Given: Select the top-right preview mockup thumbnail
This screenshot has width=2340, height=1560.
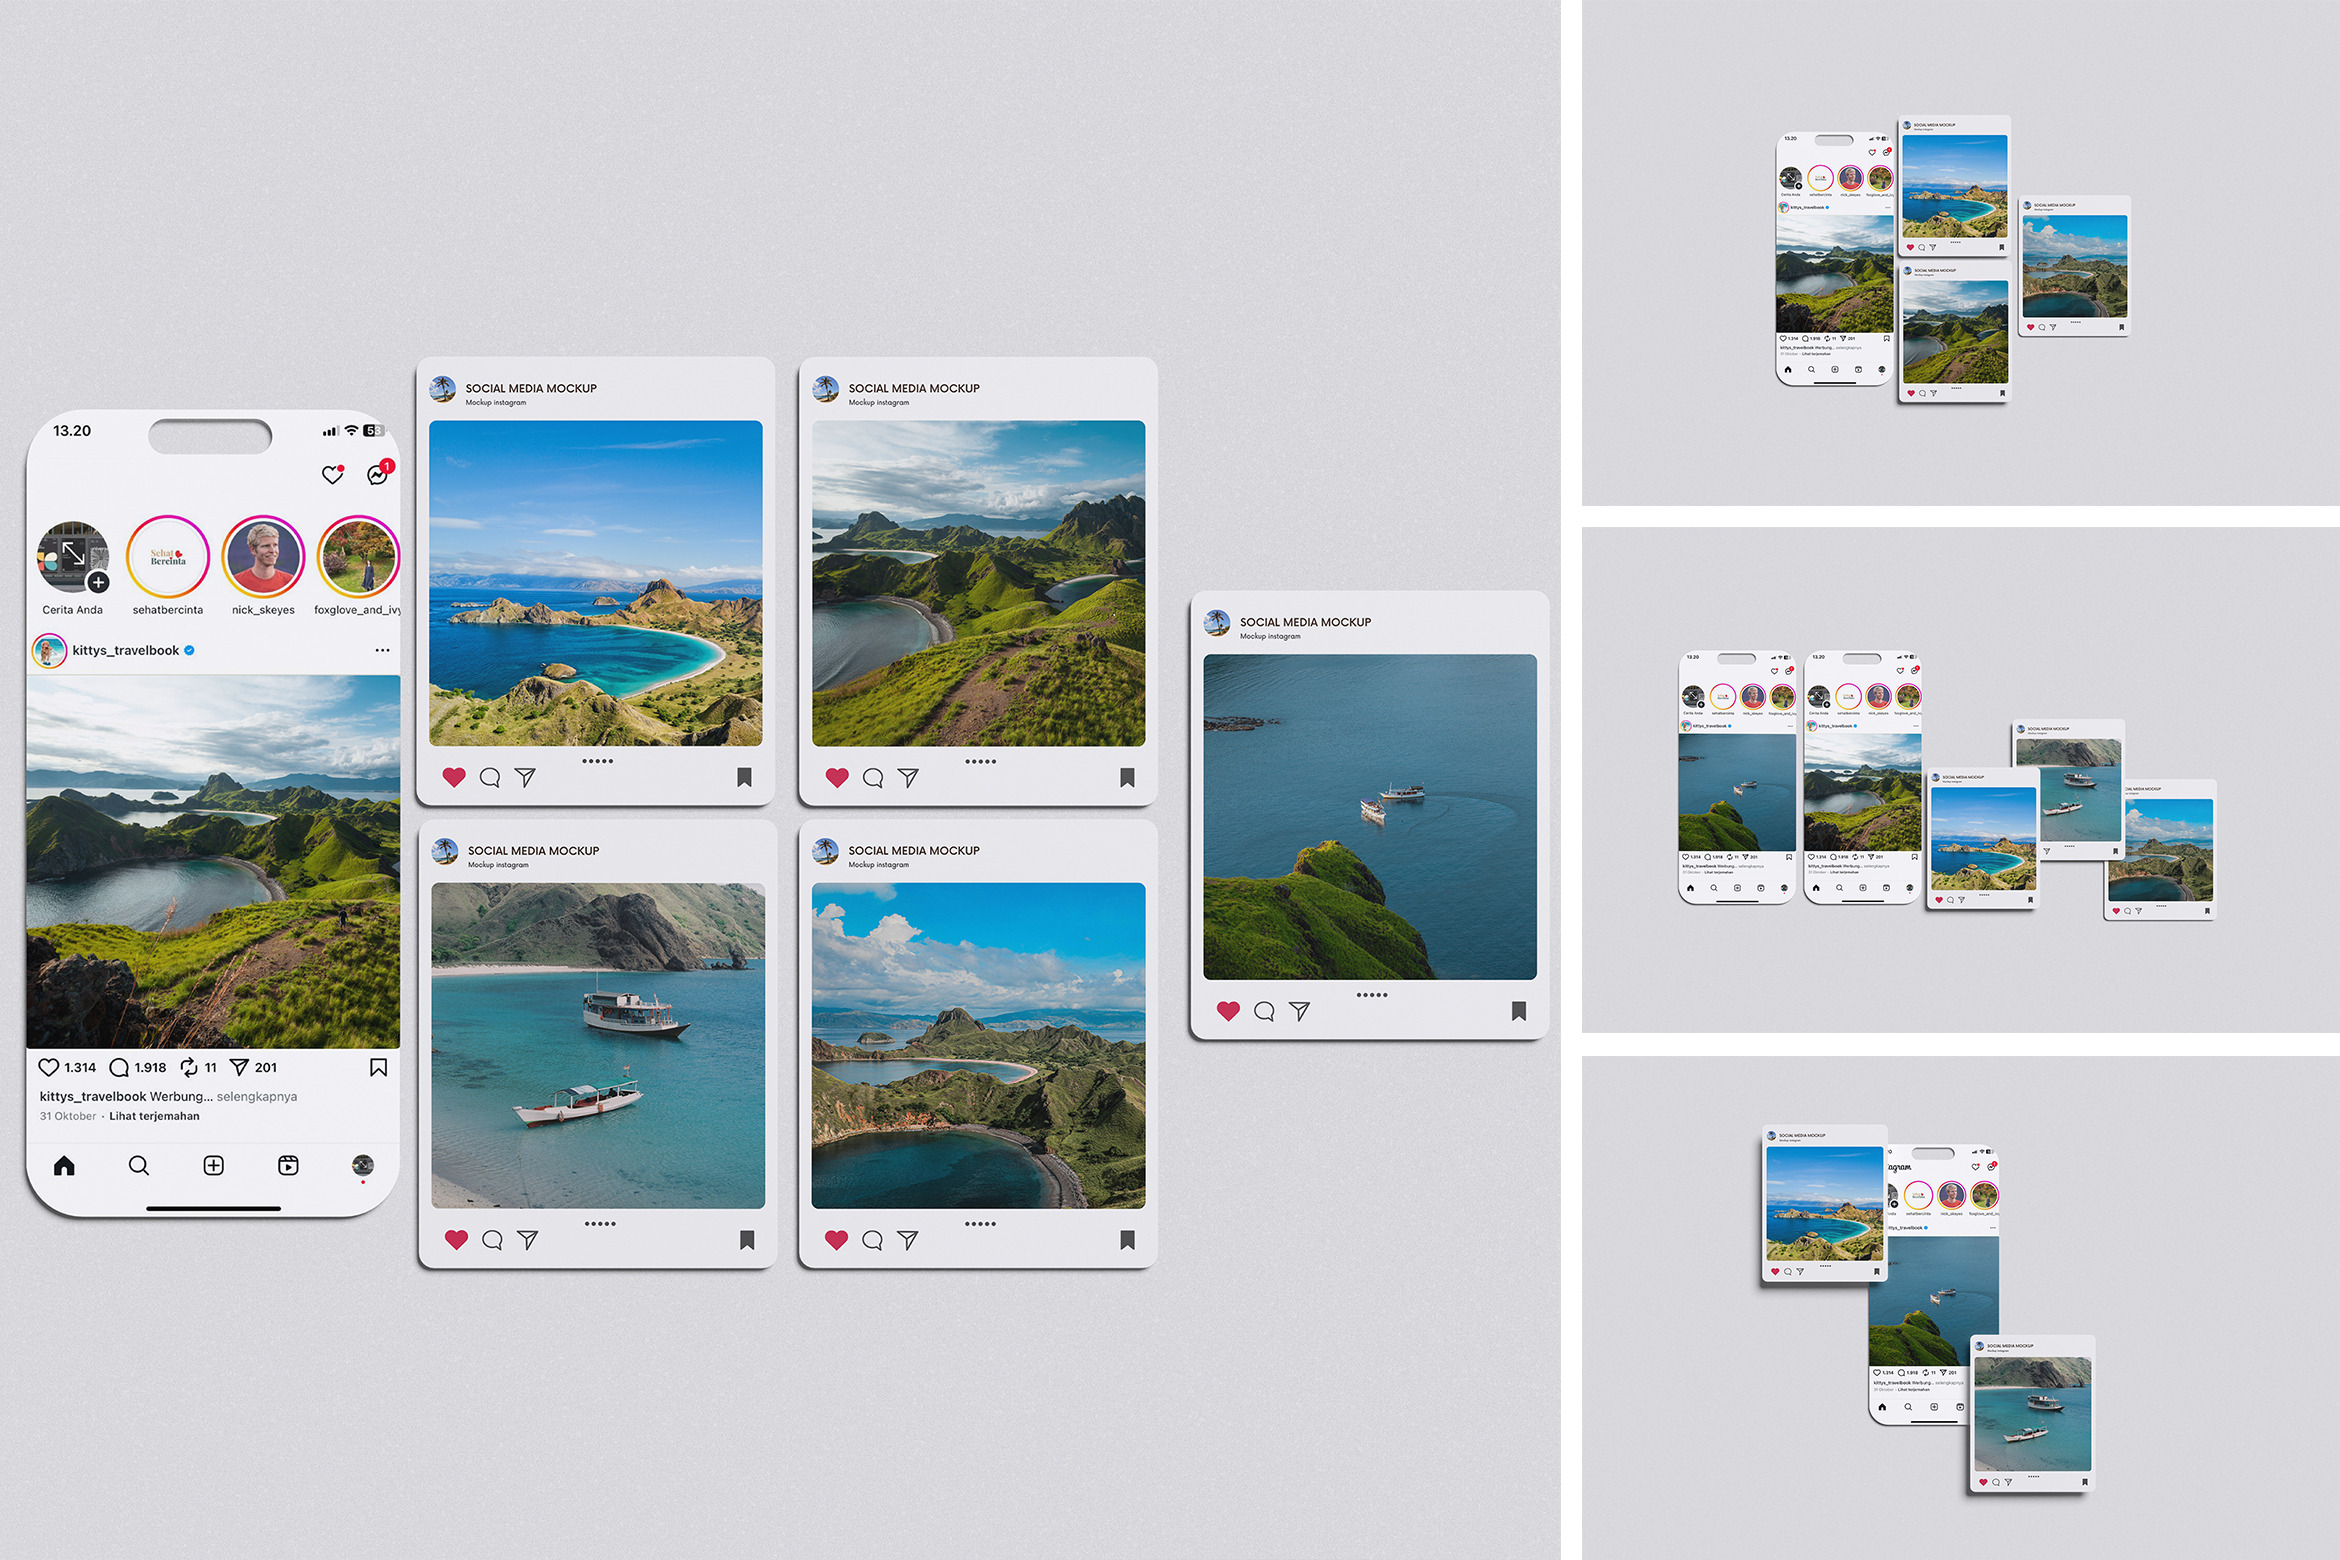Looking at the screenshot, I should [1960, 253].
